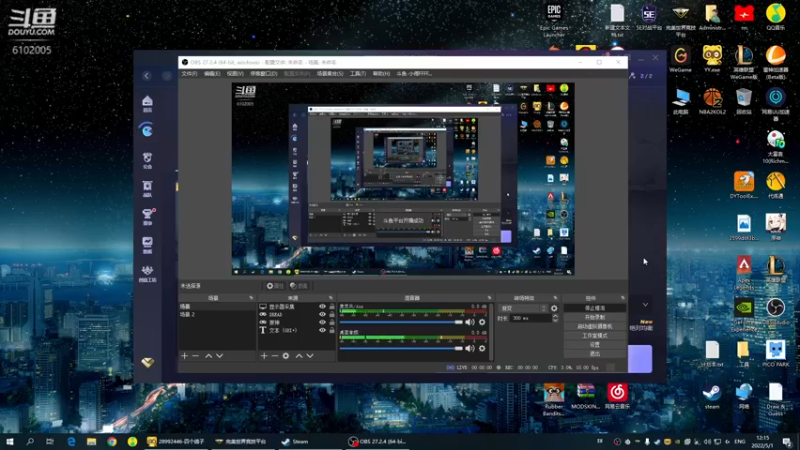Image resolution: width=800 pixels, height=450 pixels.
Task: Open 麦克风/Aux audio settings gear
Action: (x=482, y=322)
